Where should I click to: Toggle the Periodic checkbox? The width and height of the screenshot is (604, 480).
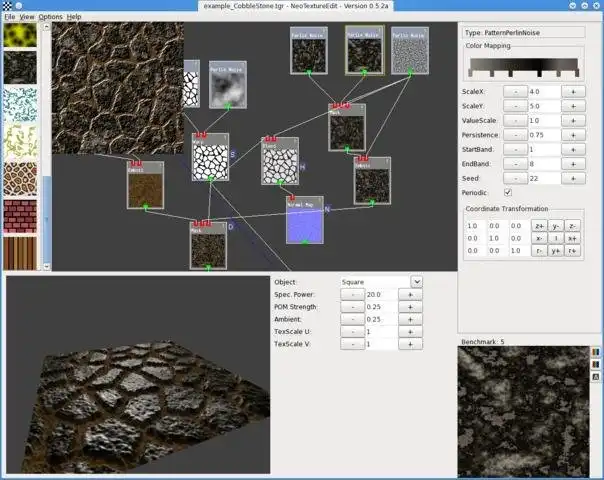tap(508, 191)
